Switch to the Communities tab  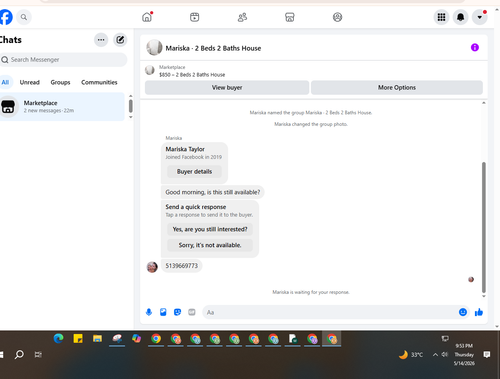click(x=99, y=82)
